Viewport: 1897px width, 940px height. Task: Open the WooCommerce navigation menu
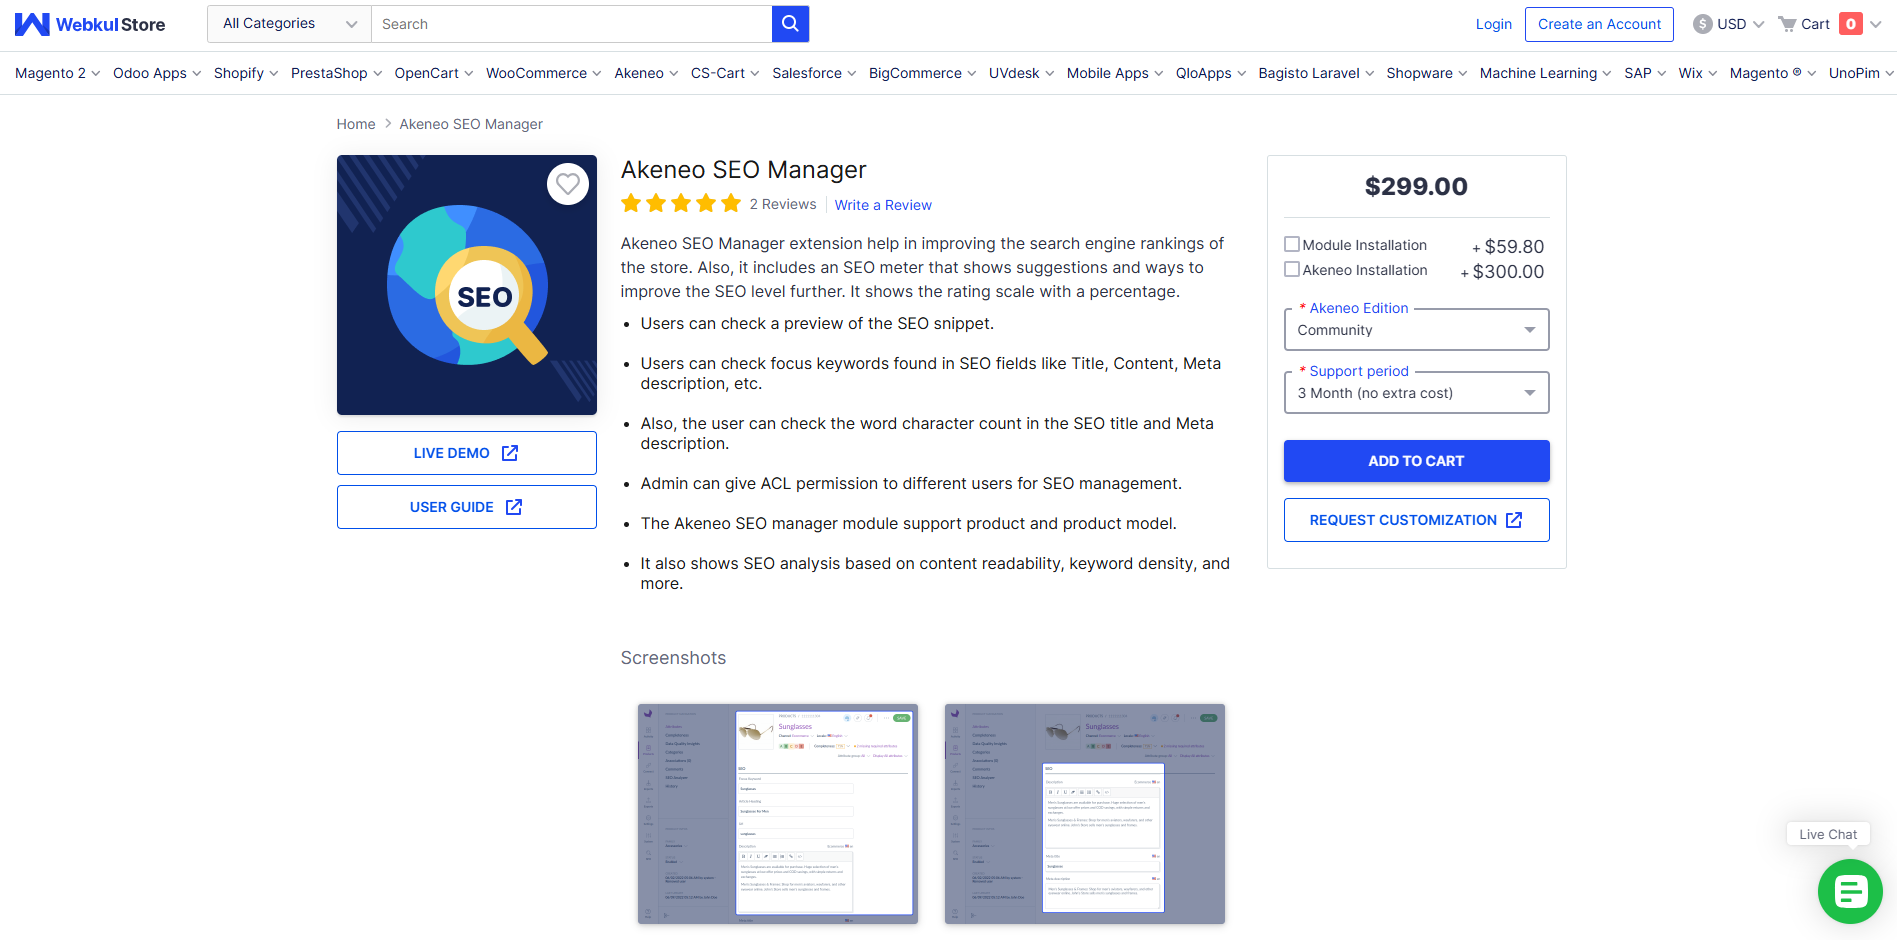pyautogui.click(x=543, y=73)
